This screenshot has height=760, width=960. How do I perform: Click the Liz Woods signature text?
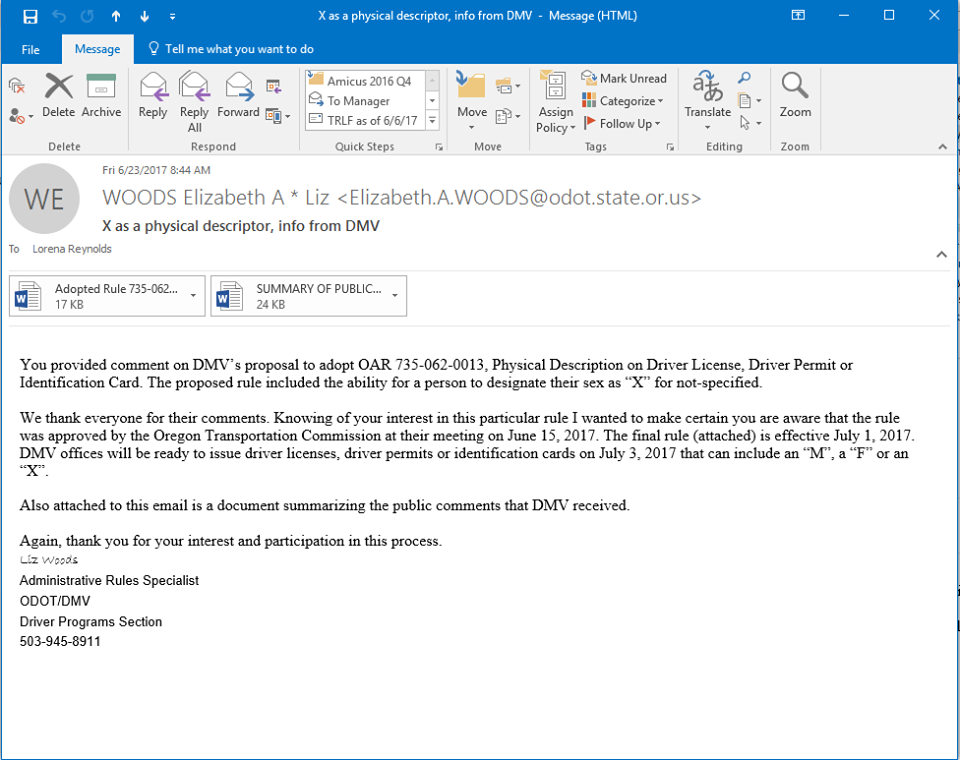tap(49, 560)
